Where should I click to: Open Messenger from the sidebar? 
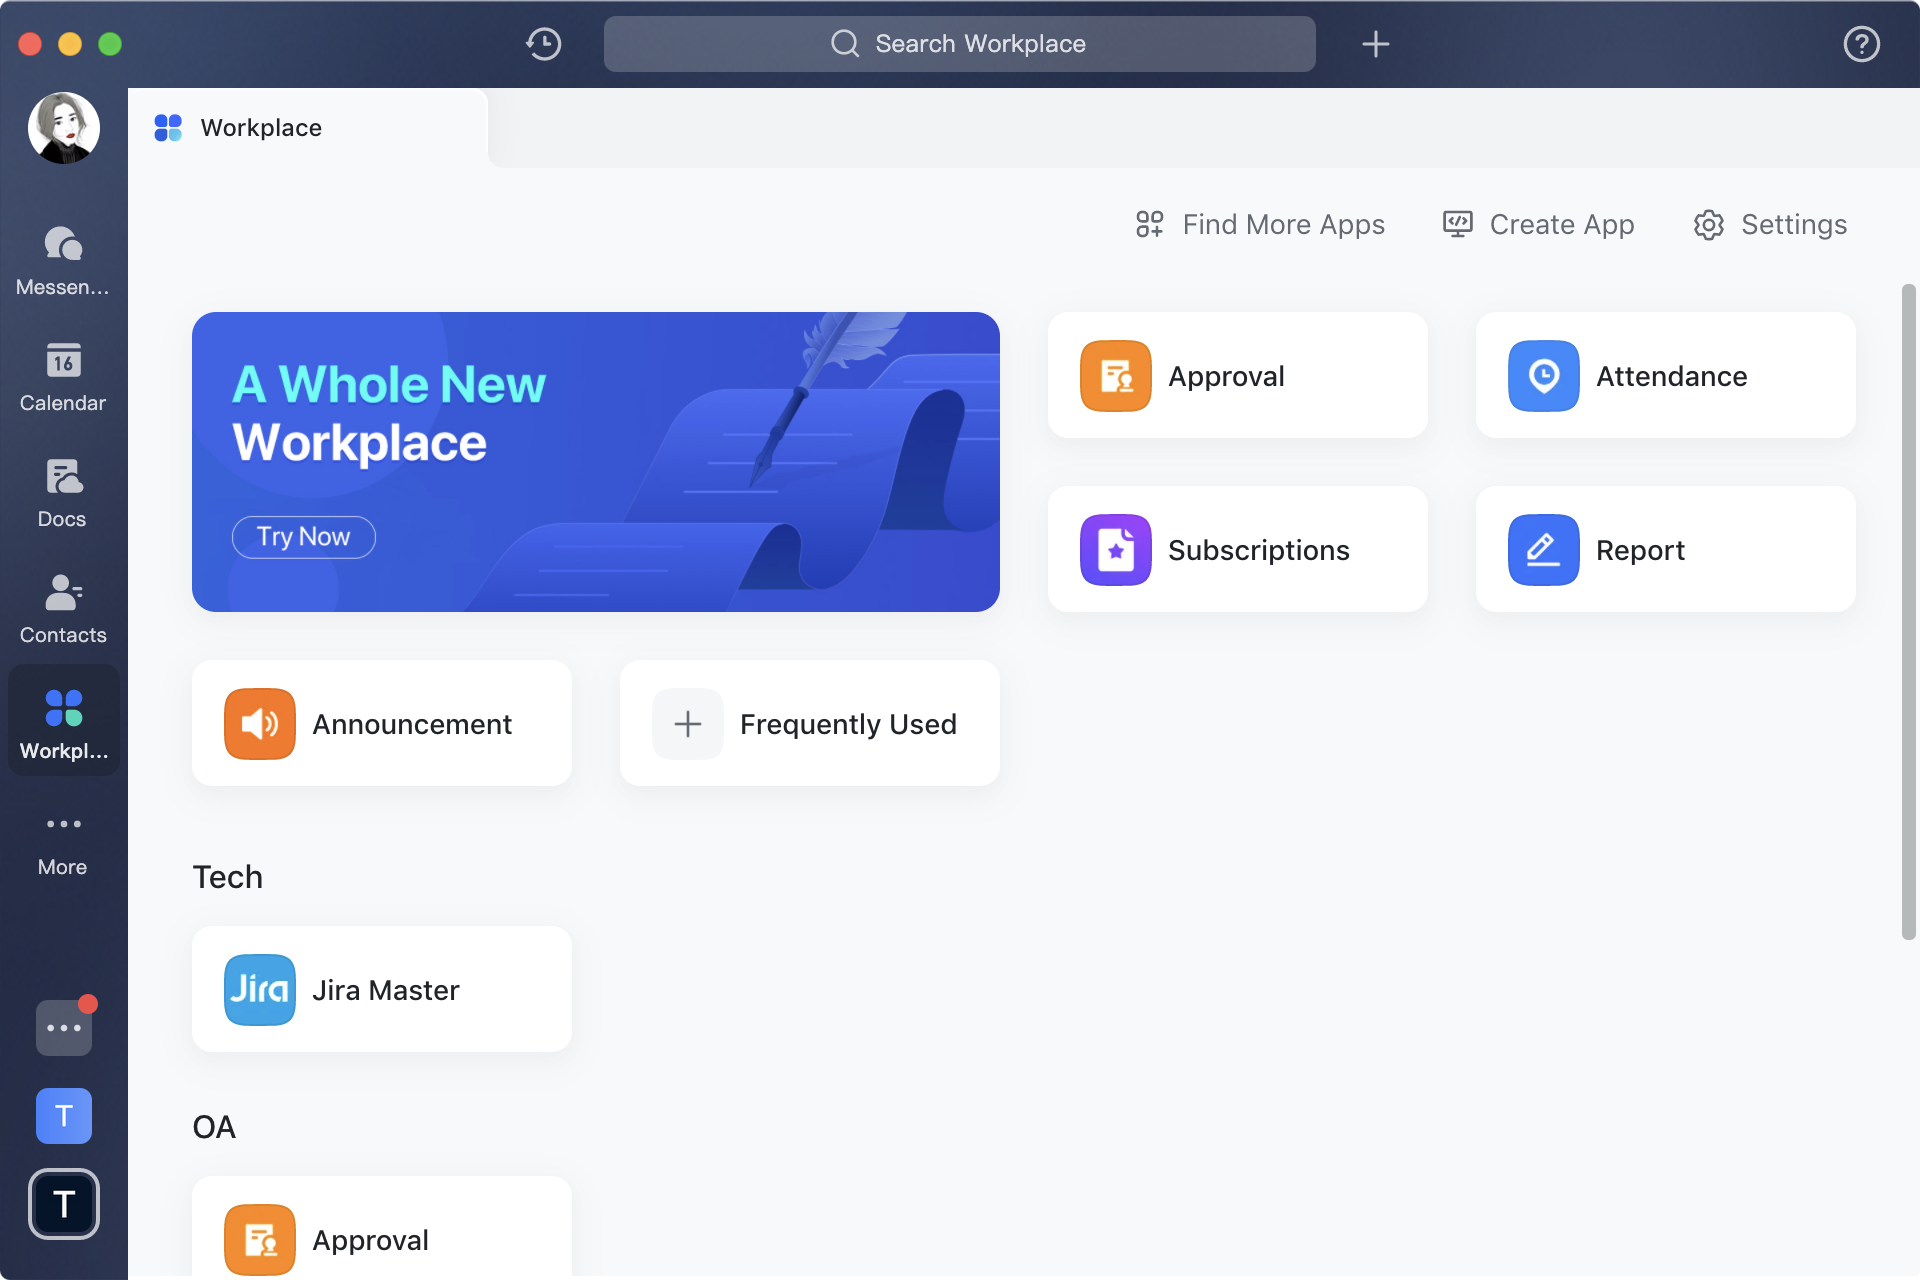click(63, 260)
